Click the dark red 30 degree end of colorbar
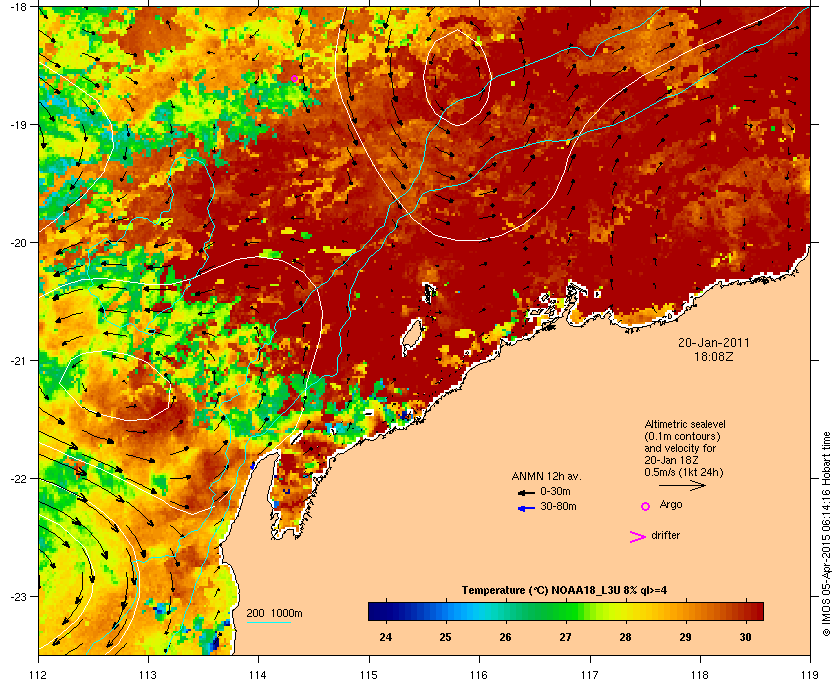 (x=756, y=611)
